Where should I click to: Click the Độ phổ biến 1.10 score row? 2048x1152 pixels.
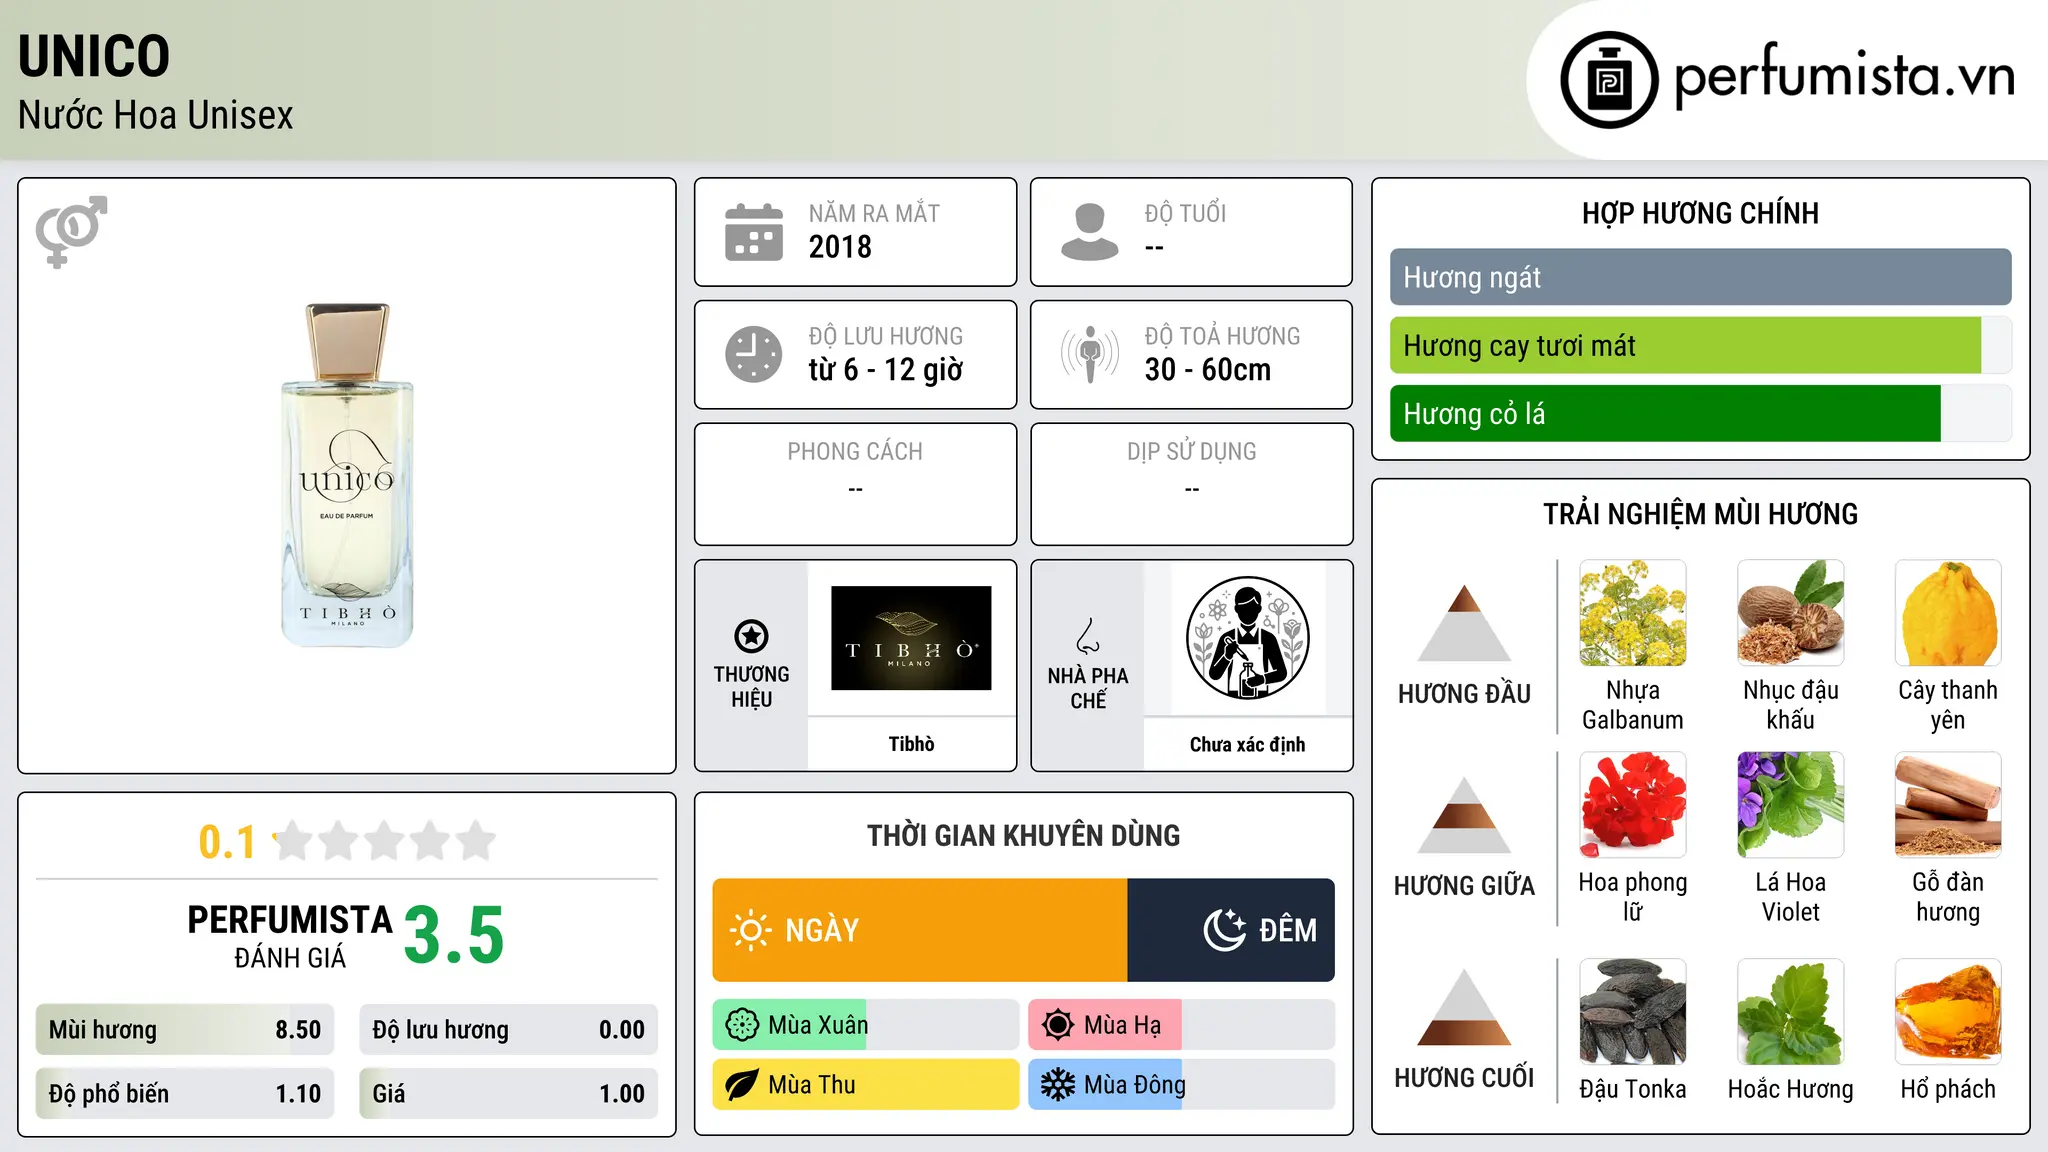click(185, 1094)
